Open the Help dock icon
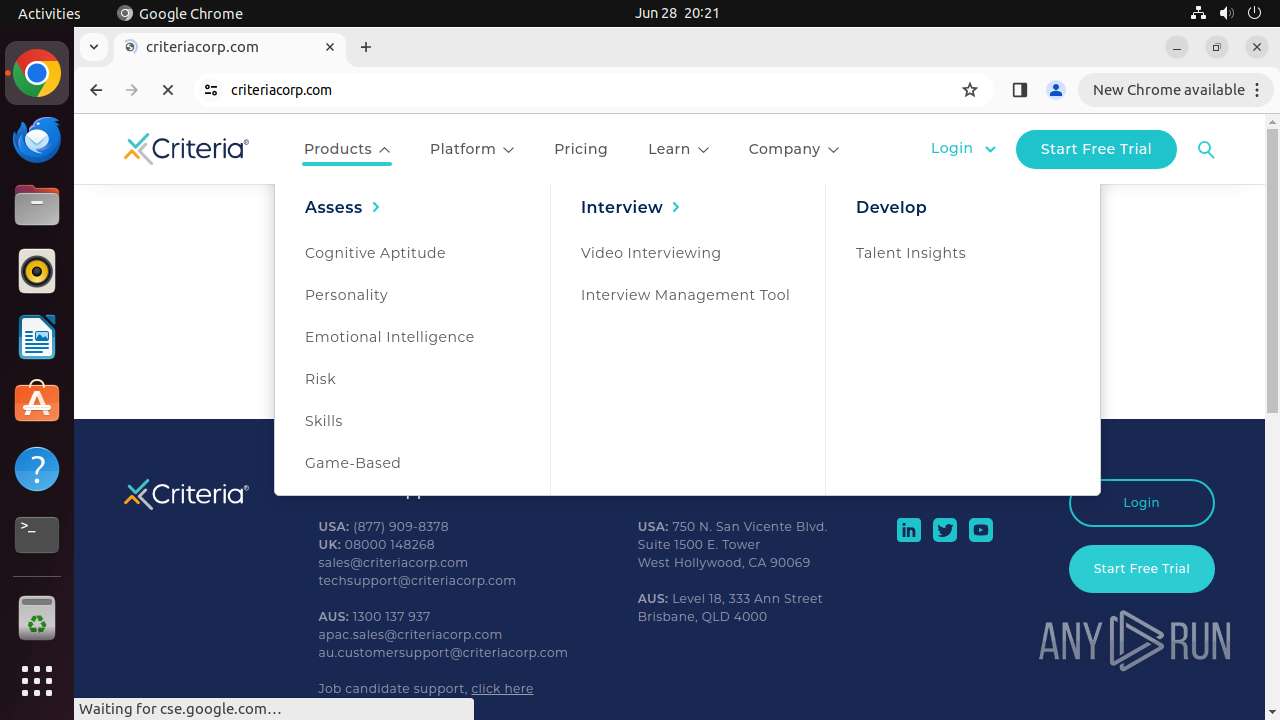The width and height of the screenshot is (1280, 720). click(37, 469)
